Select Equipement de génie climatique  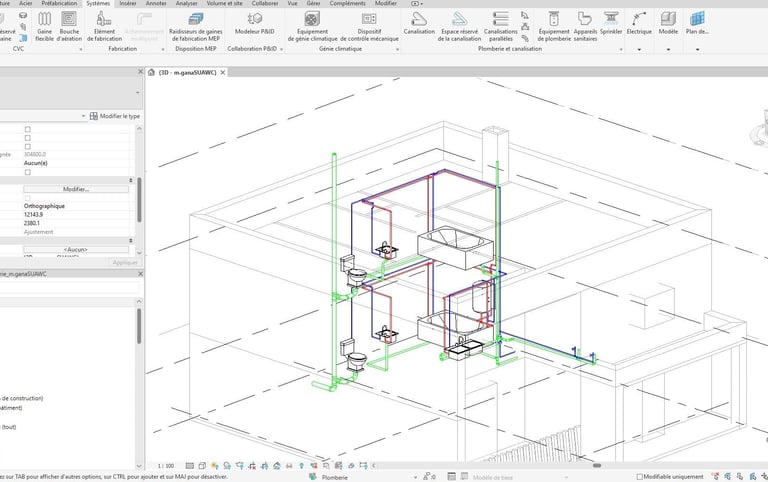312,26
